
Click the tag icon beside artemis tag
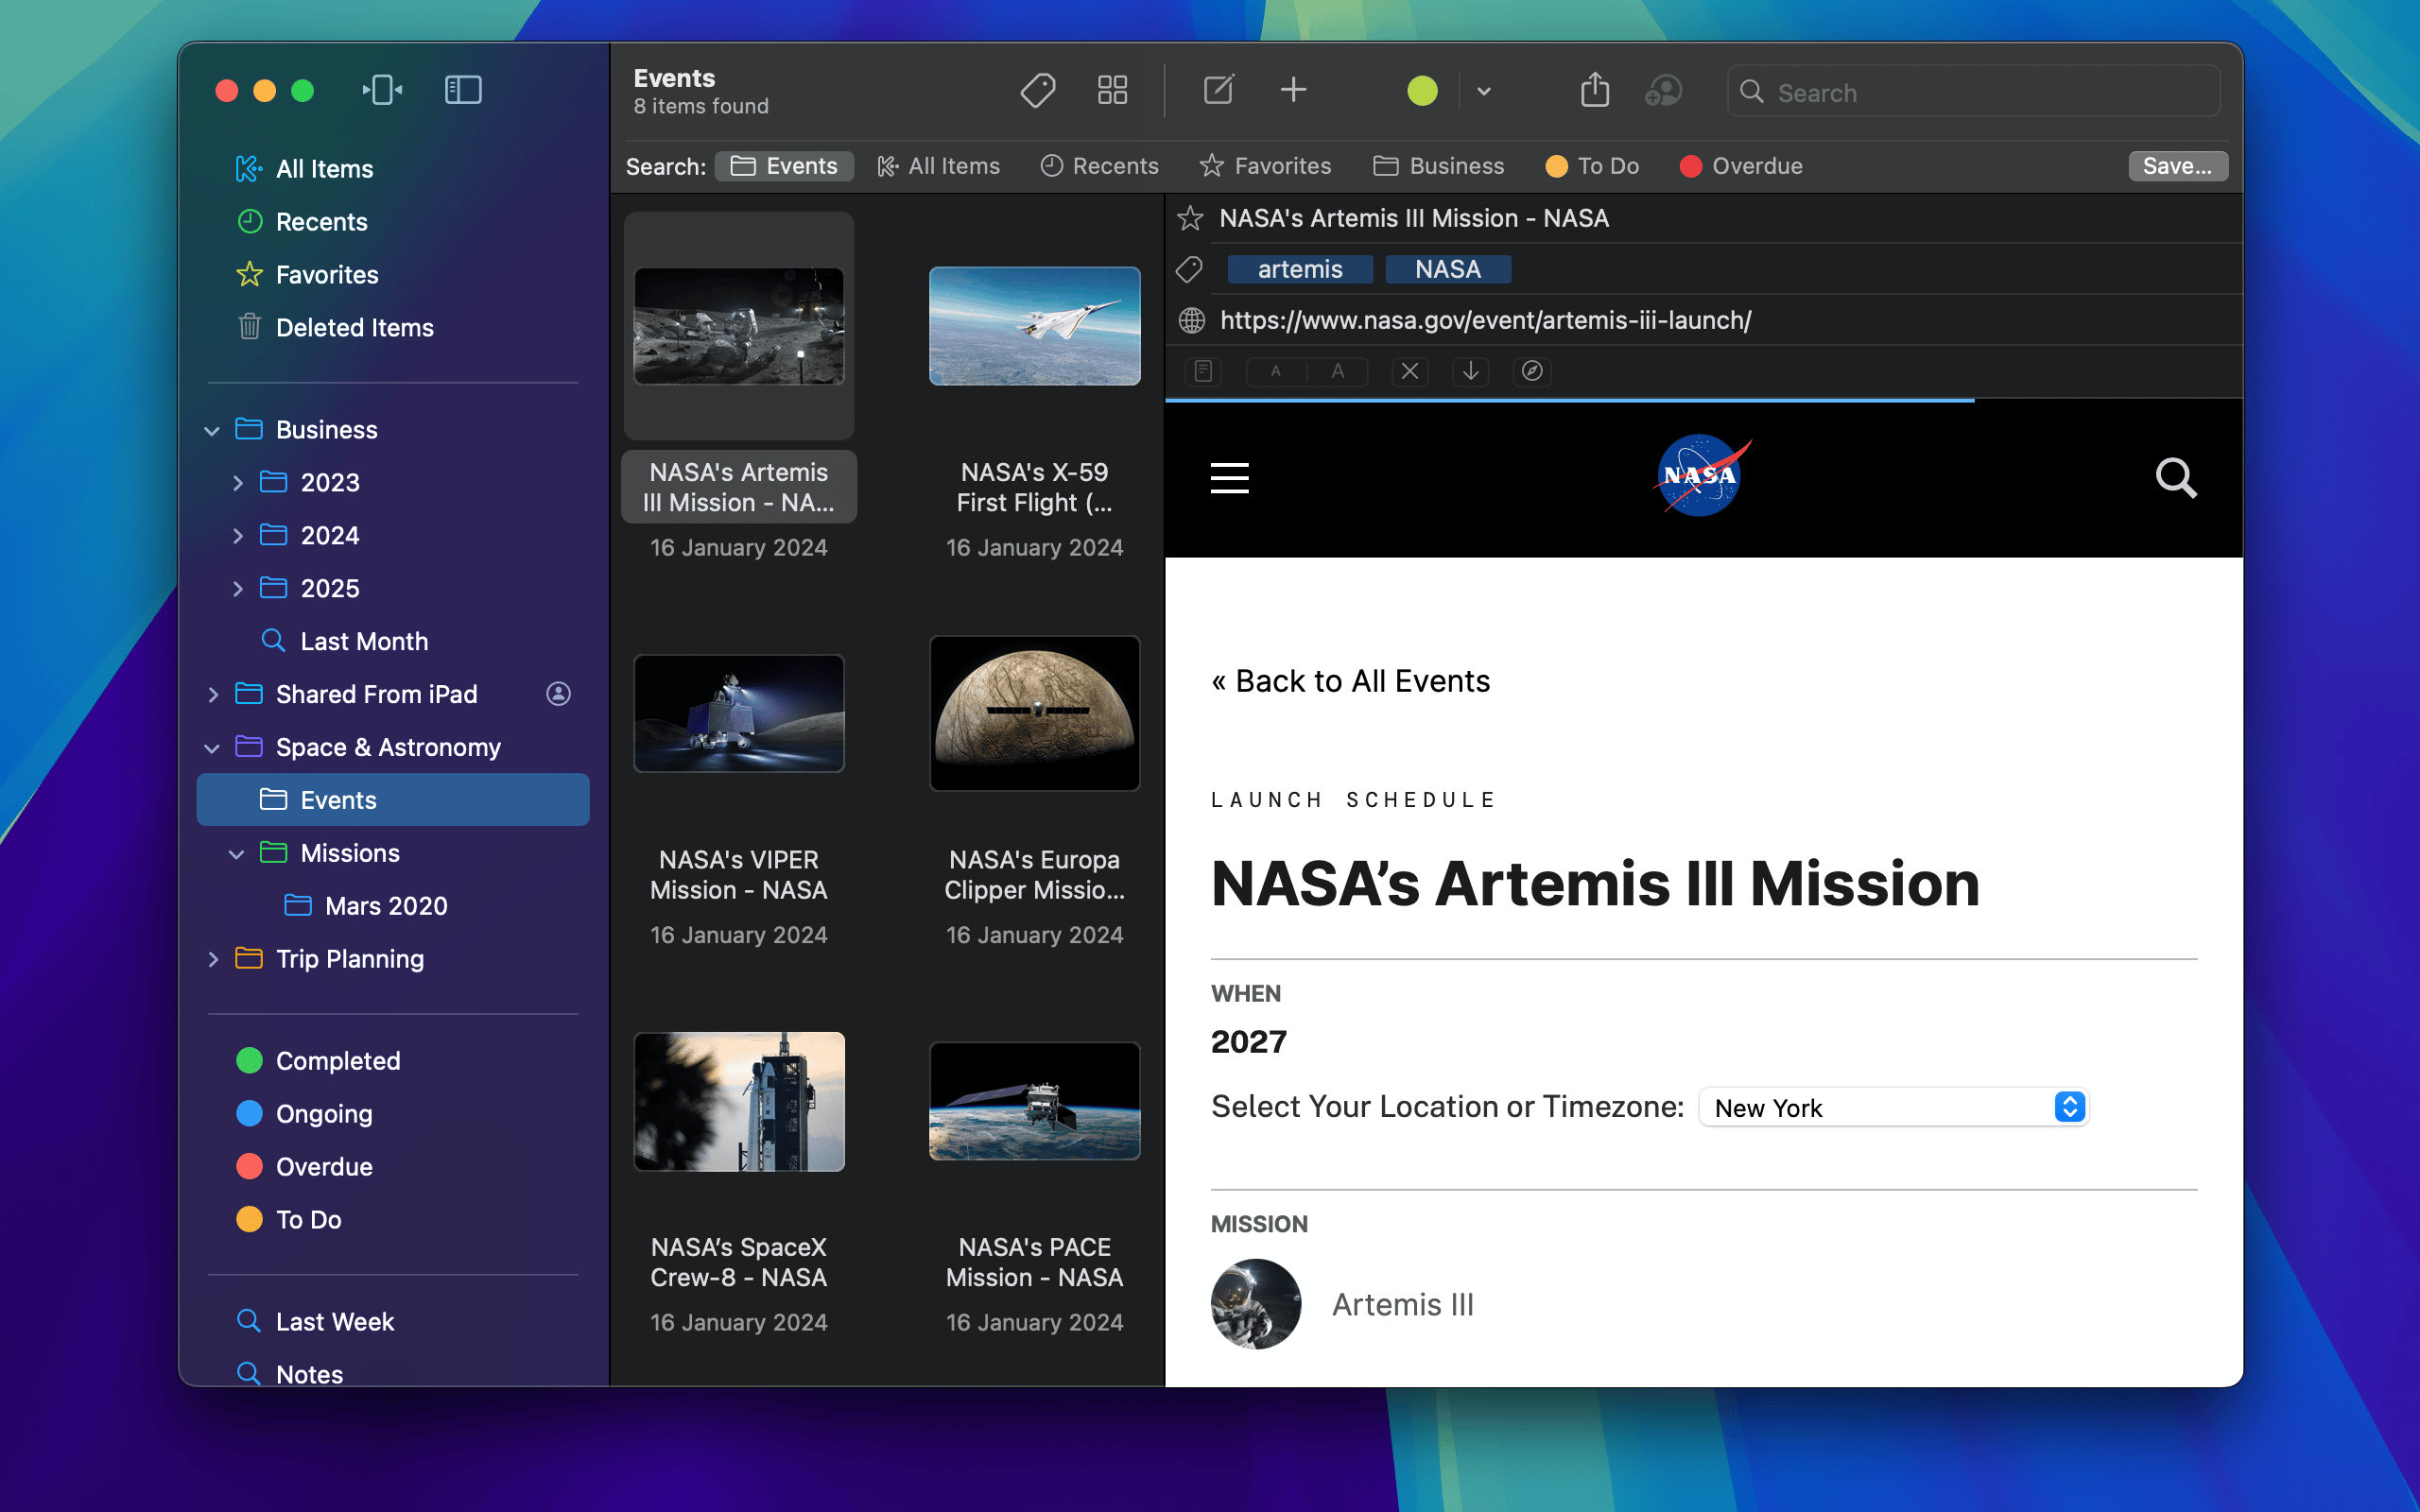click(x=1190, y=269)
